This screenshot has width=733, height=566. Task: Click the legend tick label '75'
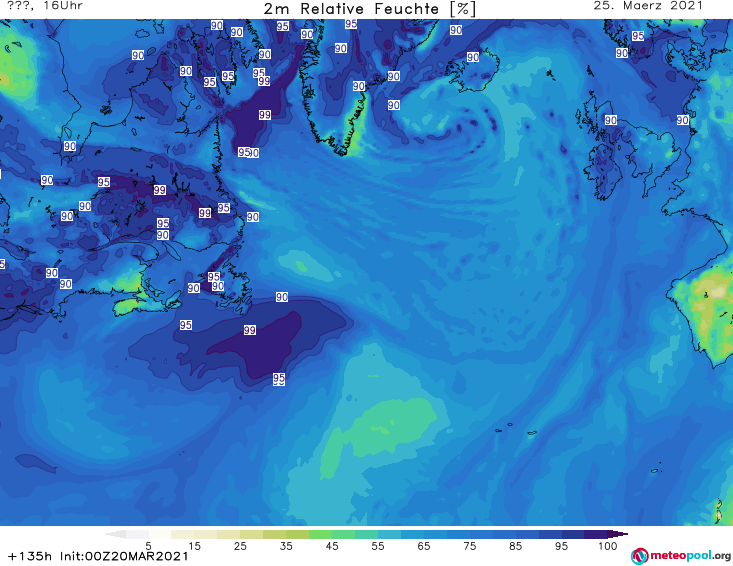click(x=470, y=546)
